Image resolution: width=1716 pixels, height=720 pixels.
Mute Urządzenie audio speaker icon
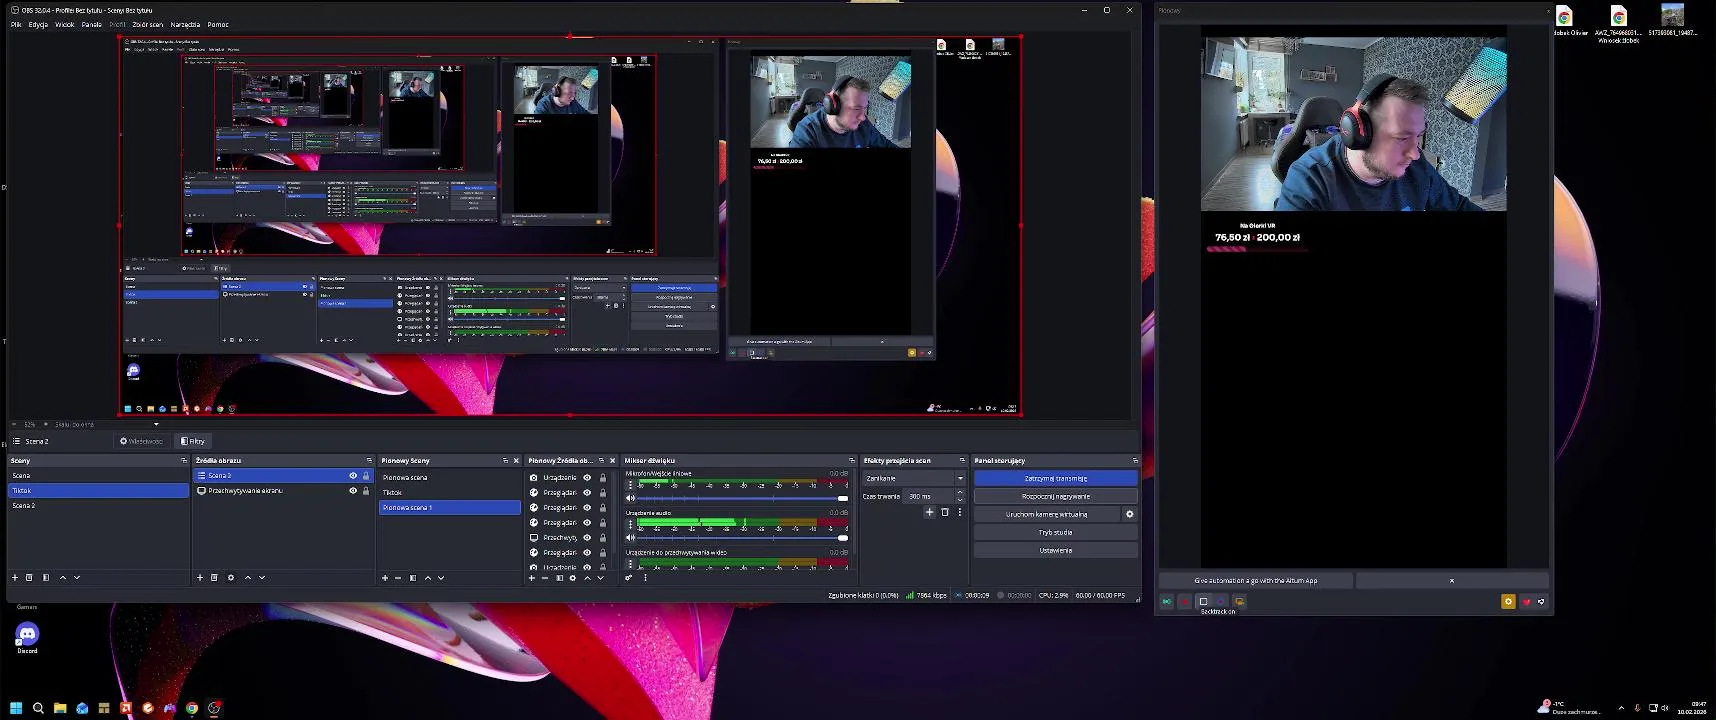(630, 537)
